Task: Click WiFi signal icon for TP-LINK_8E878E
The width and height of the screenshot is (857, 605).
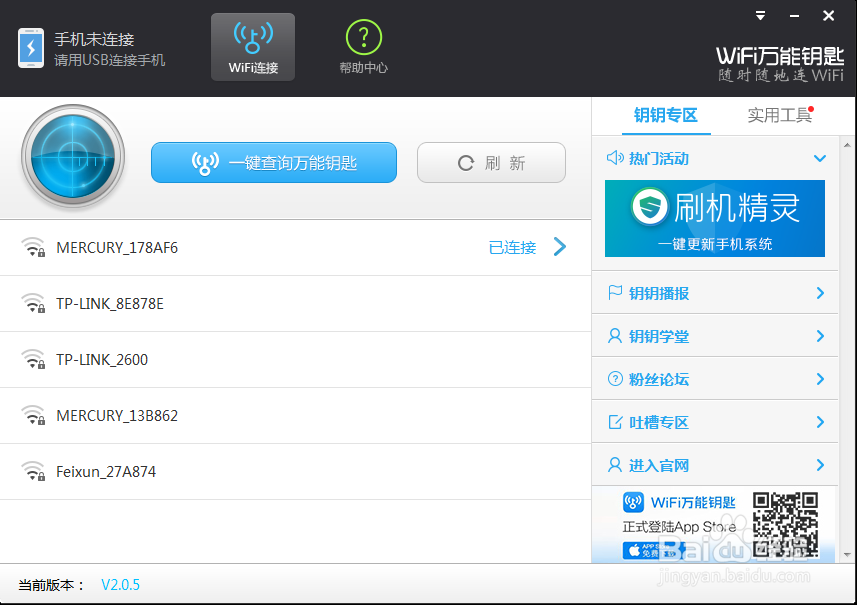Action: coord(33,303)
